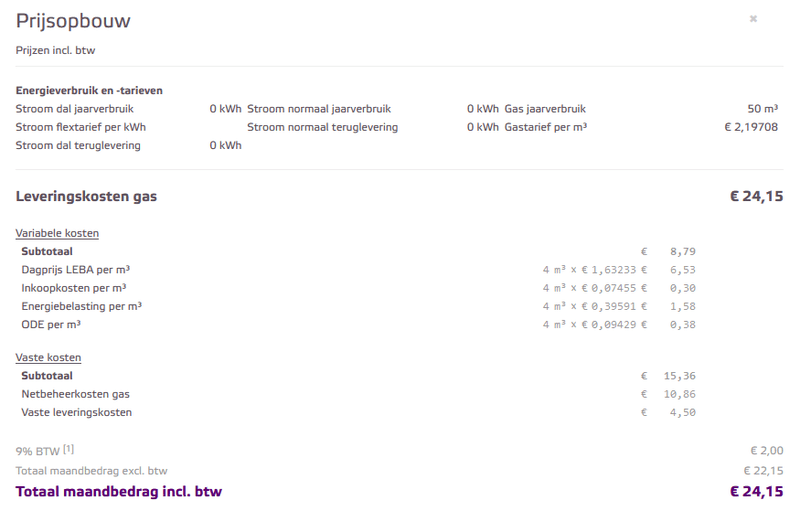This screenshot has height=511, width=800.
Task: Click the Variabele kosten underlined heading
Action: (x=57, y=233)
